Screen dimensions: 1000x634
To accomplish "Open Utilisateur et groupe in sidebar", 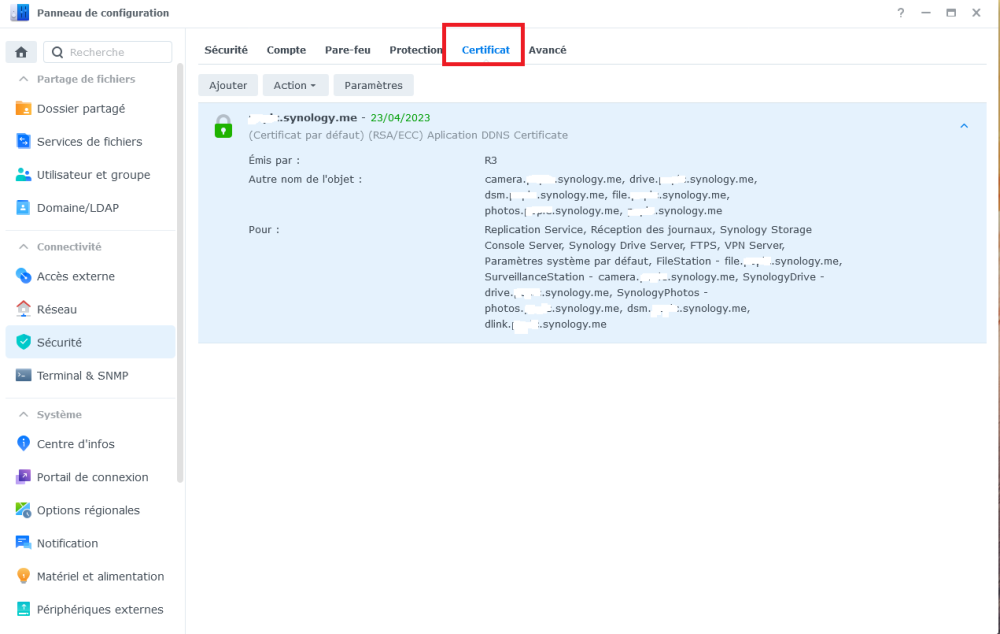I will tap(91, 175).
